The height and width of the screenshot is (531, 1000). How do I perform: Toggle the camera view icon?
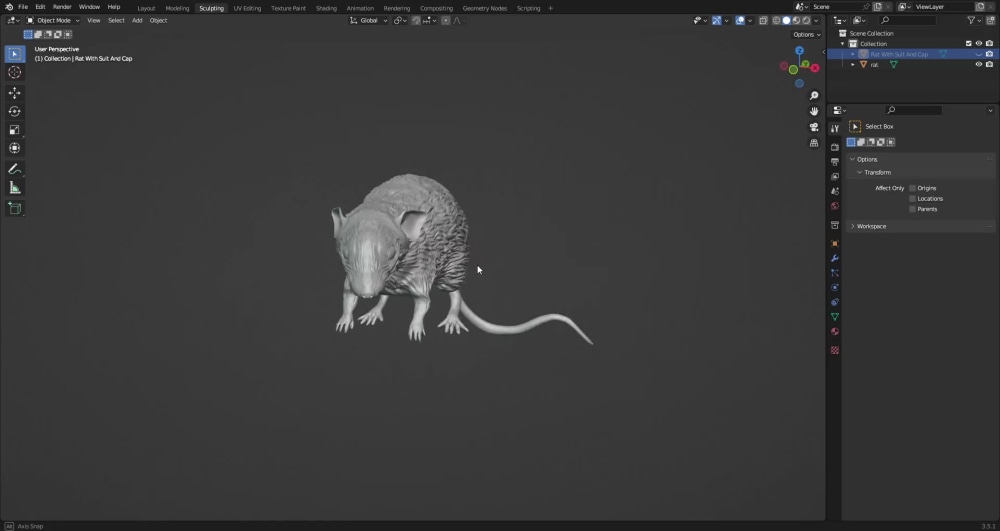click(814, 127)
